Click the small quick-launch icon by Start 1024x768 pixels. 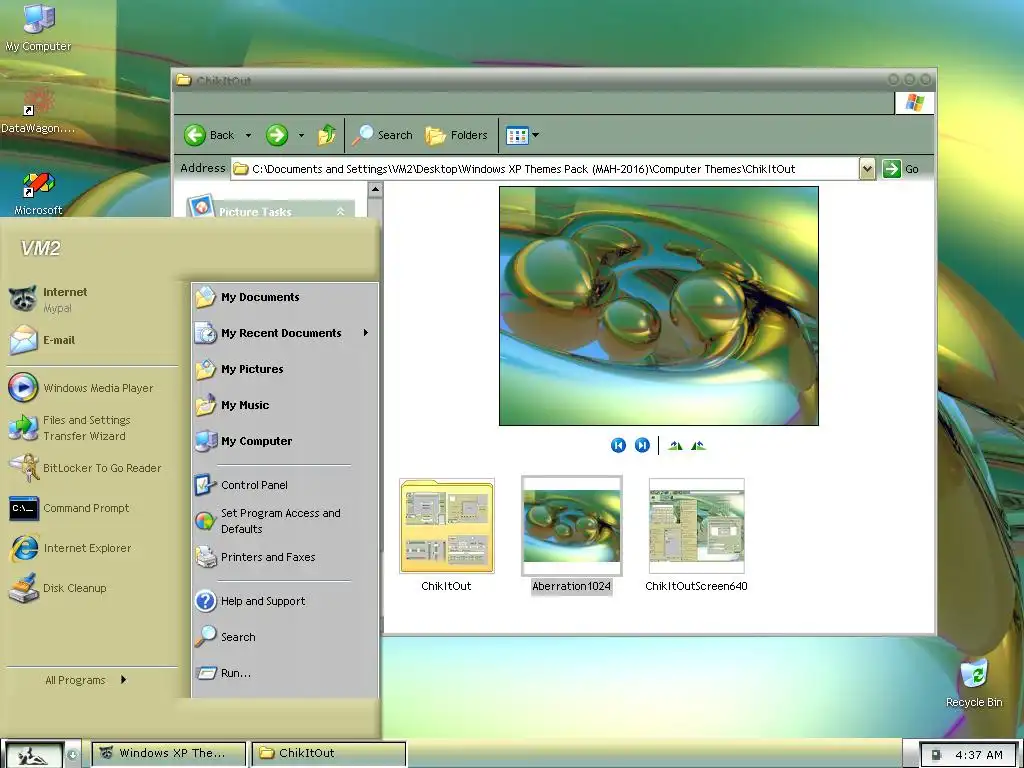click(x=72, y=755)
